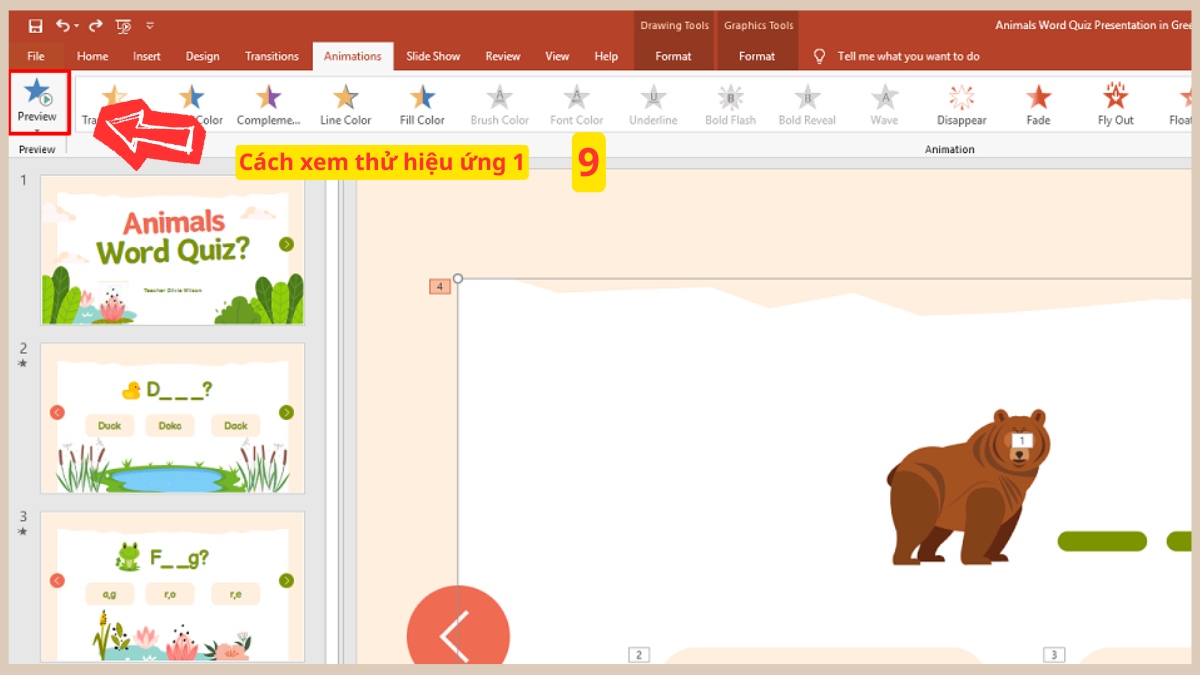Select the Complementary Color animation
1200x675 pixels.
click(x=269, y=103)
